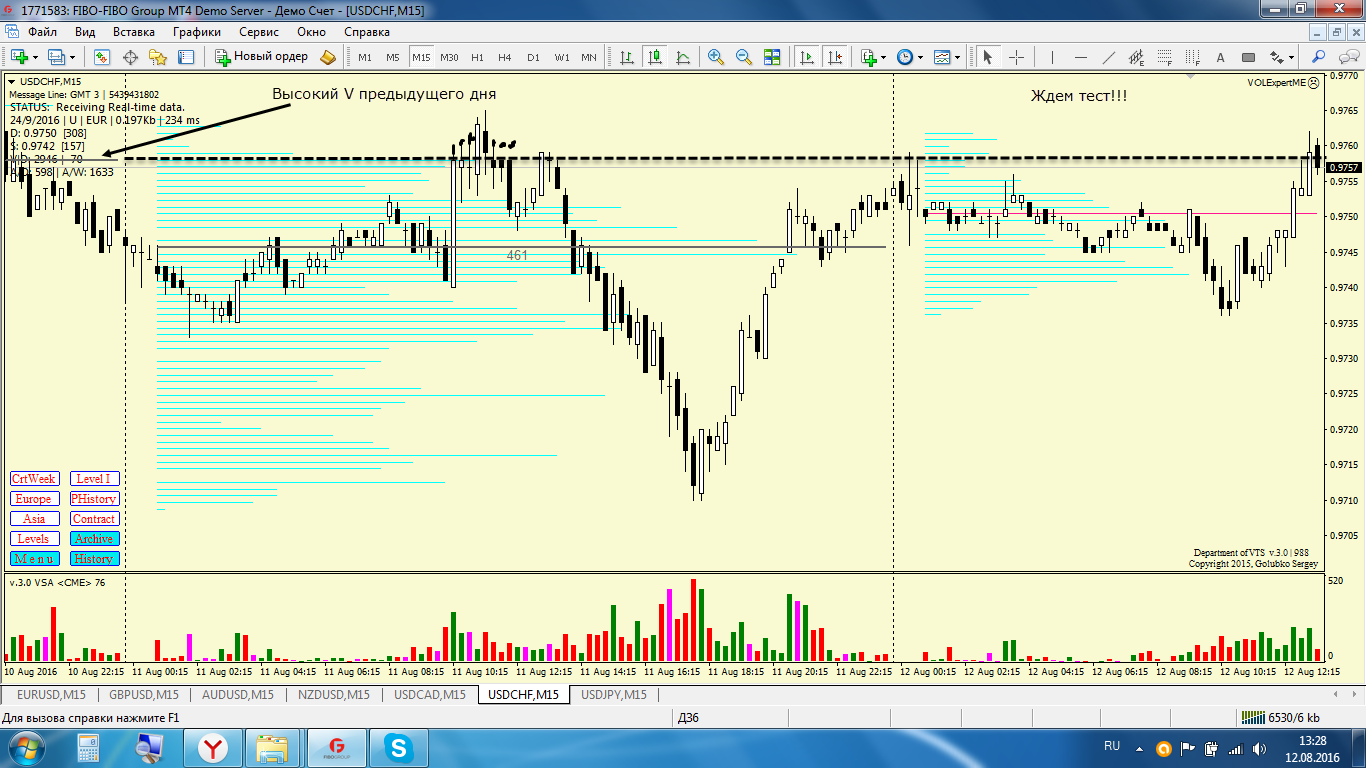The height and width of the screenshot is (768, 1366).
Task: Draw a trendline
Action: click(1108, 57)
